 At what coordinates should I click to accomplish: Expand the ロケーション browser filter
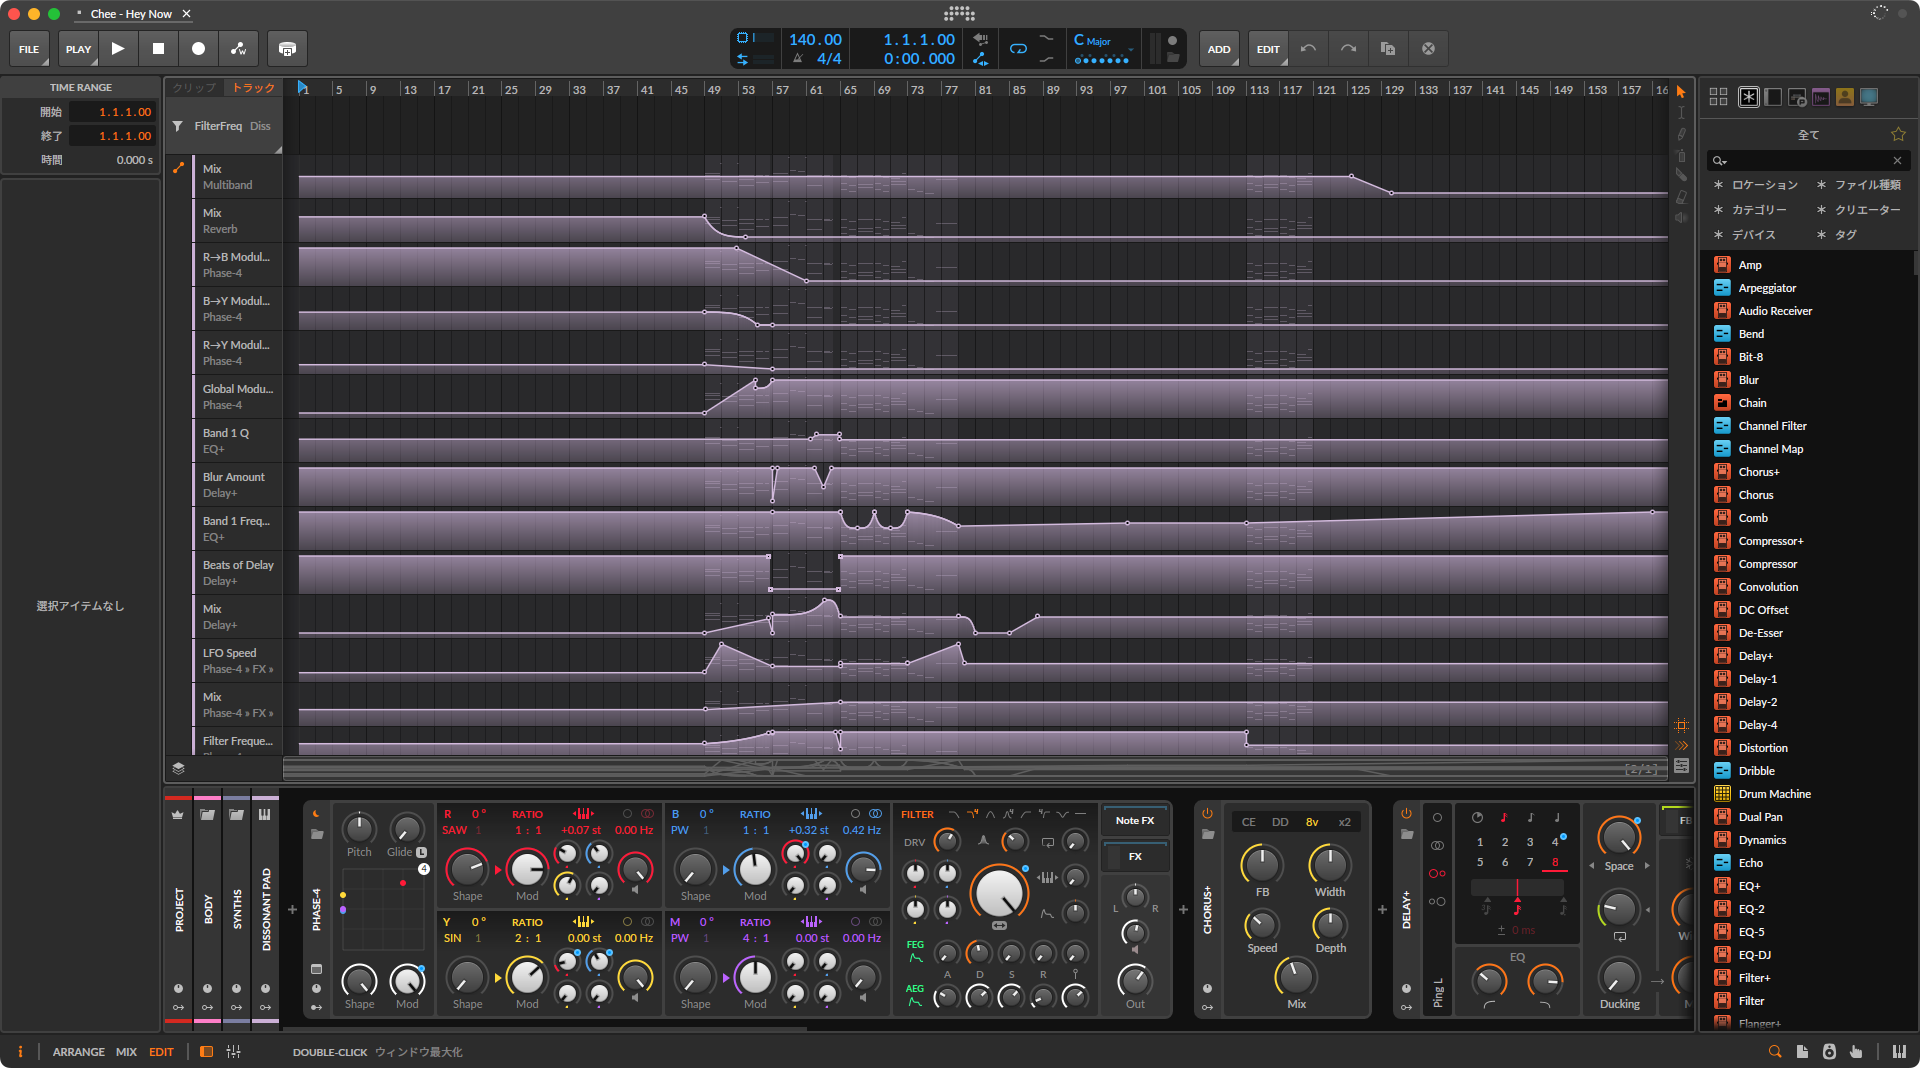[x=1764, y=185]
